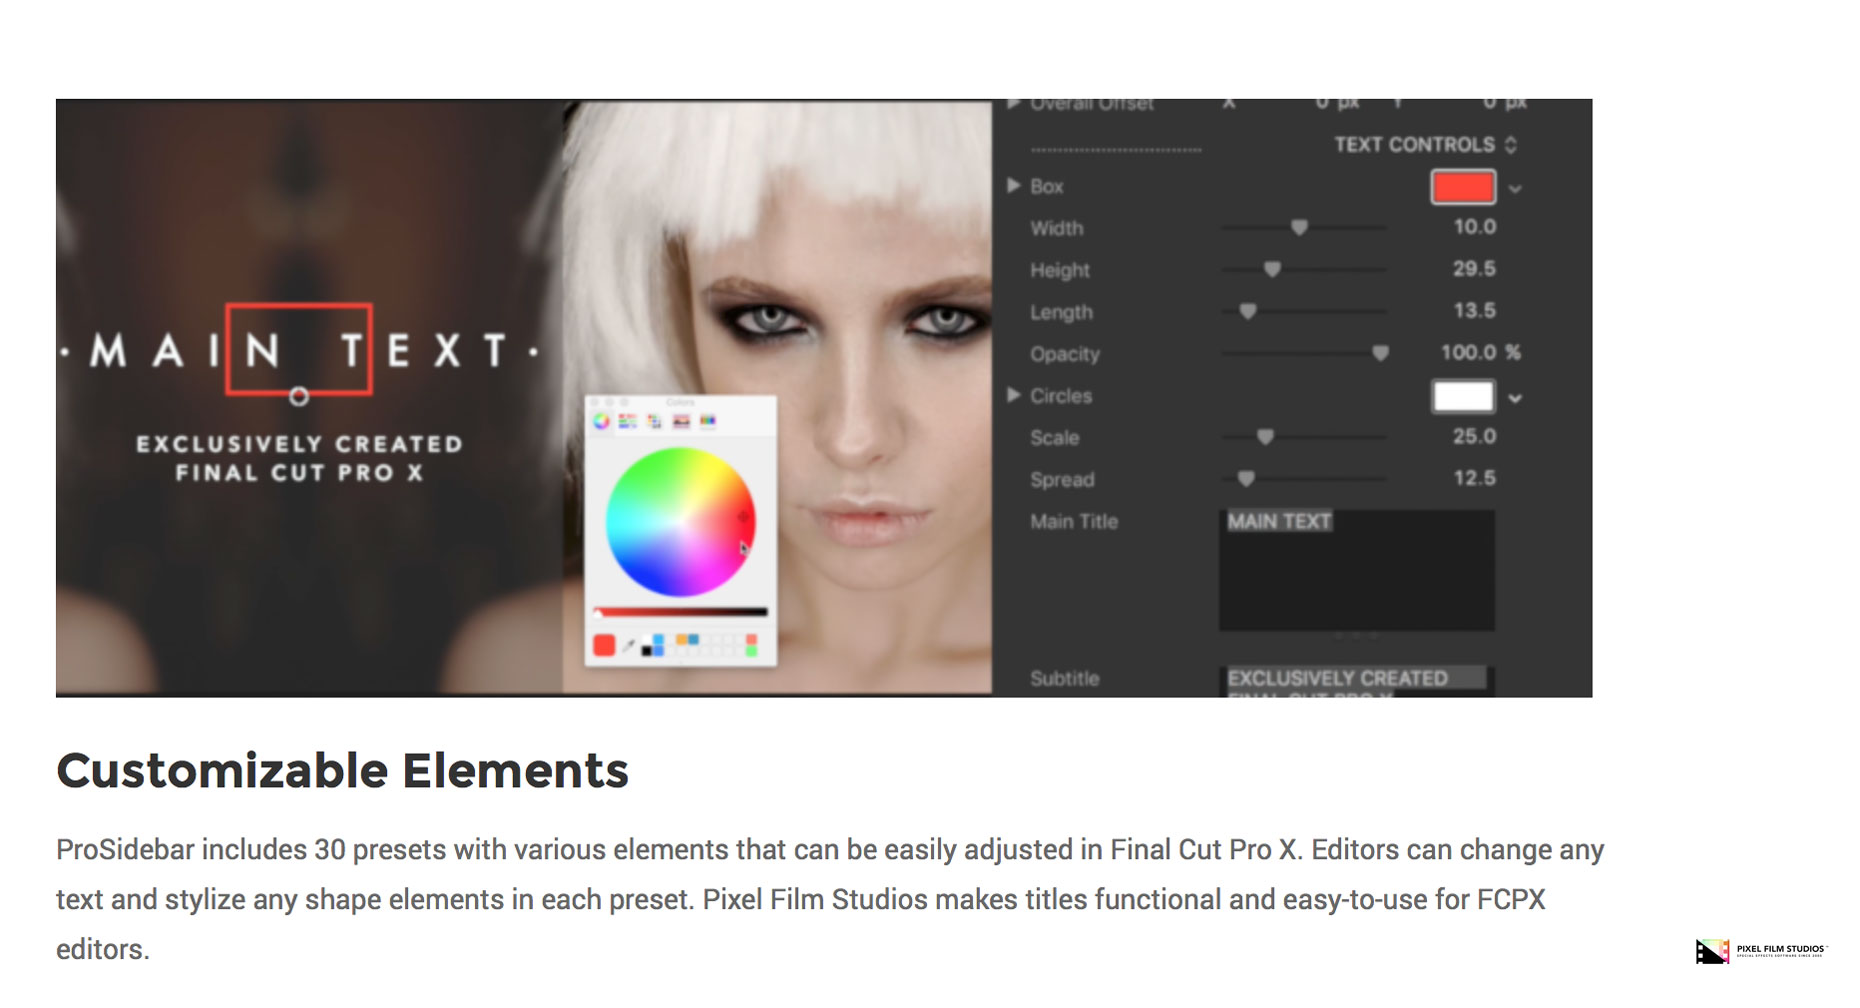This screenshot has height=1008, width=1860.
Task: Click the Opacity value 100.0
Action: [x=1468, y=353]
